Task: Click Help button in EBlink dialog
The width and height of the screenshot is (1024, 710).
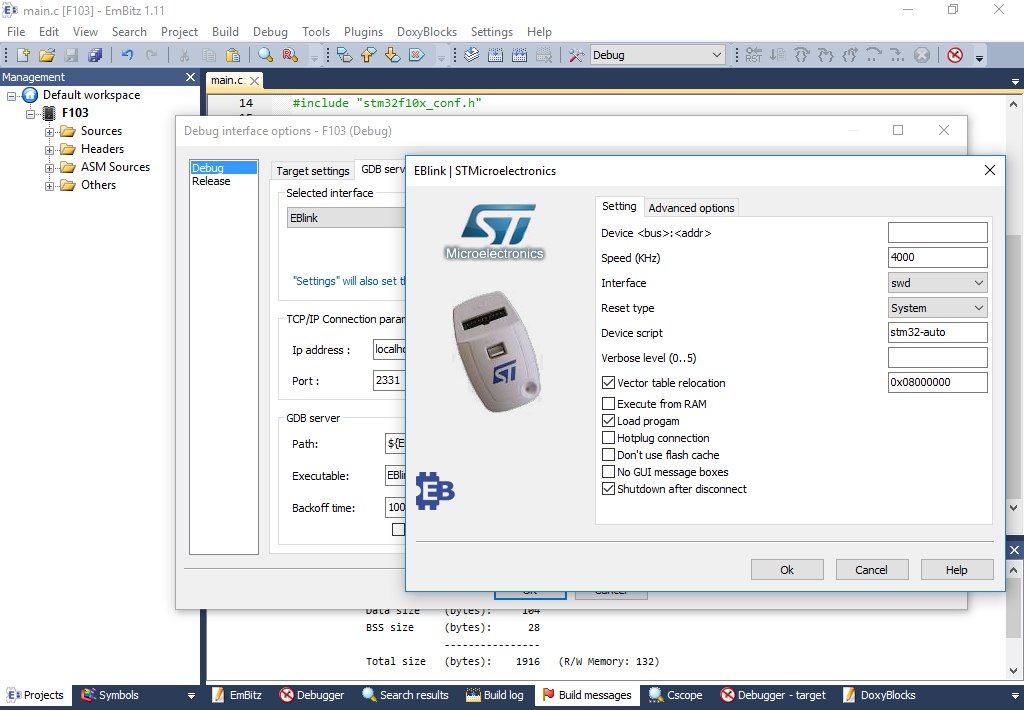Action: pos(957,570)
